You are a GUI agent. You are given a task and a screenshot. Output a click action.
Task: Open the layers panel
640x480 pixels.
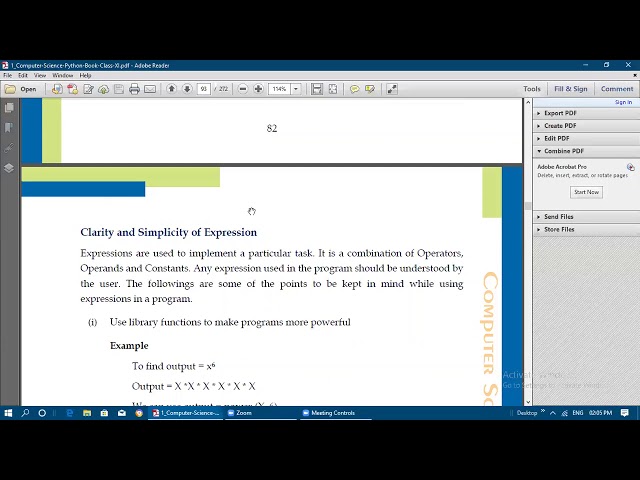pyautogui.click(x=9, y=168)
